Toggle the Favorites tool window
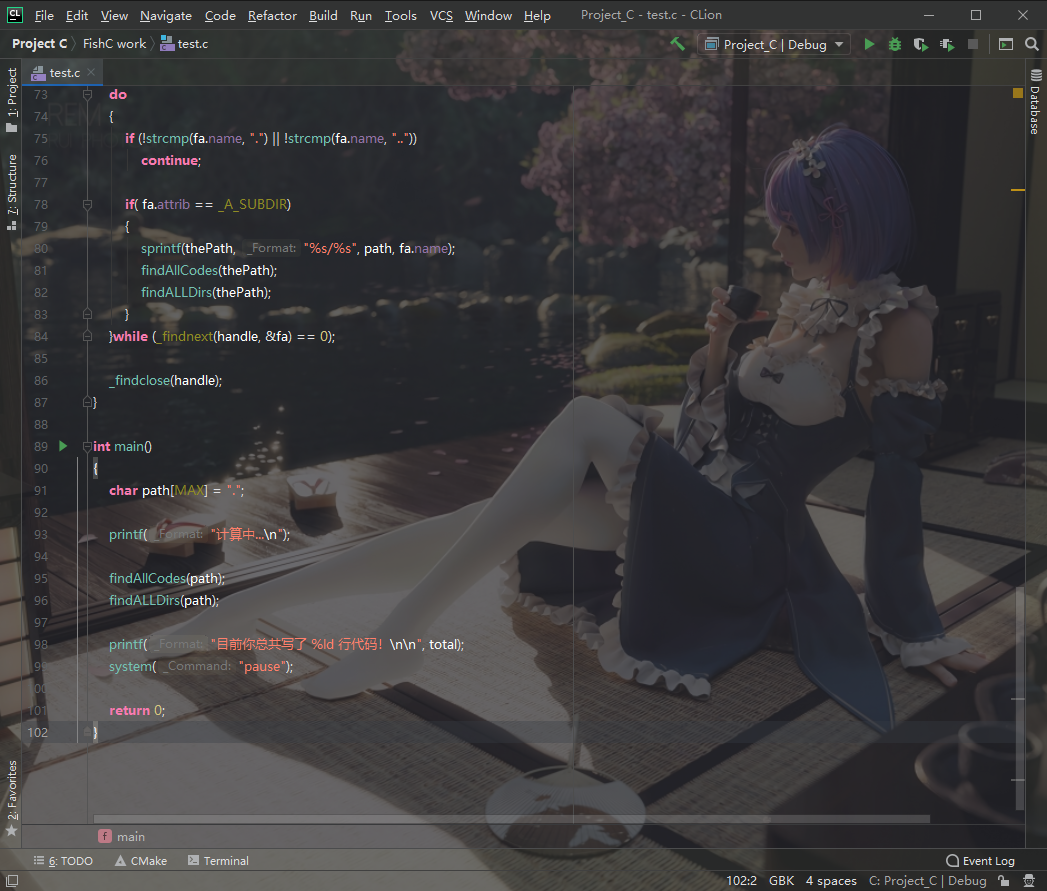This screenshot has height=891, width=1047. click(11, 798)
